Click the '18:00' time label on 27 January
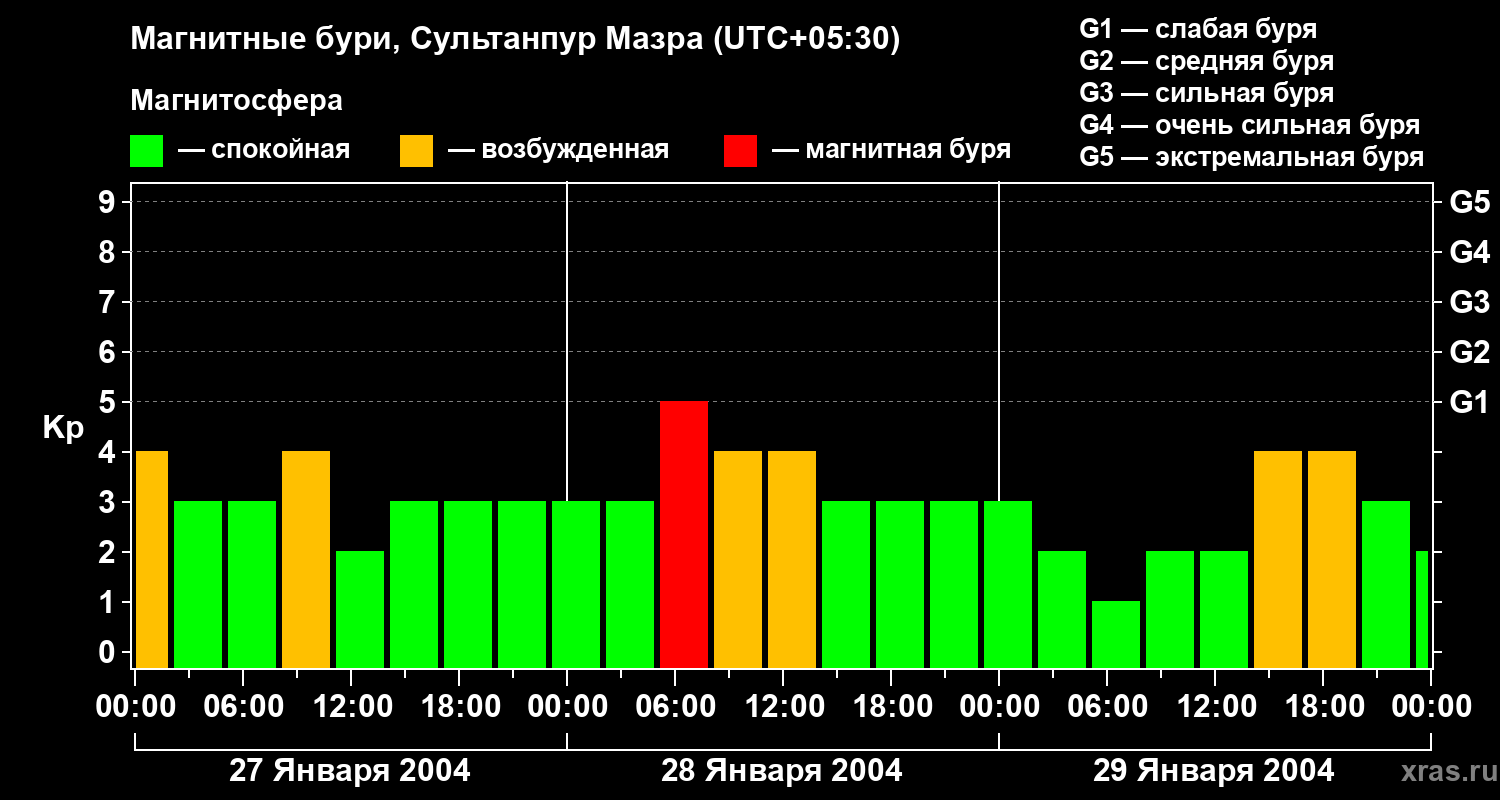Screen dimensions: 1500x800 pyautogui.click(x=459, y=707)
